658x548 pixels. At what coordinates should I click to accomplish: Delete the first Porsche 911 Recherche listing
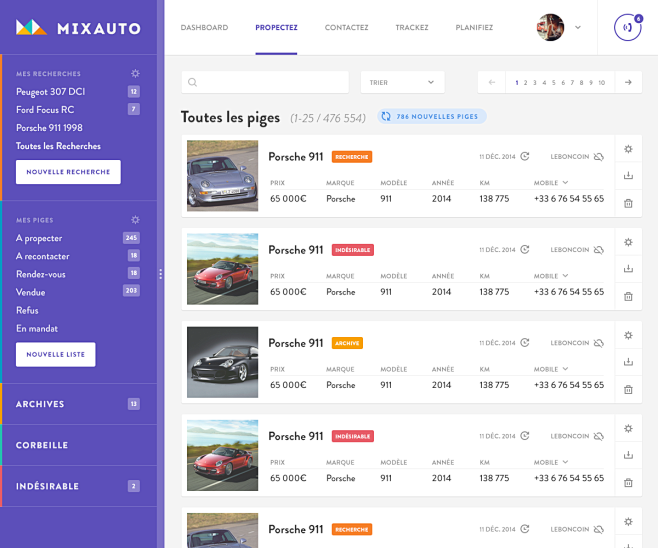pos(628,204)
